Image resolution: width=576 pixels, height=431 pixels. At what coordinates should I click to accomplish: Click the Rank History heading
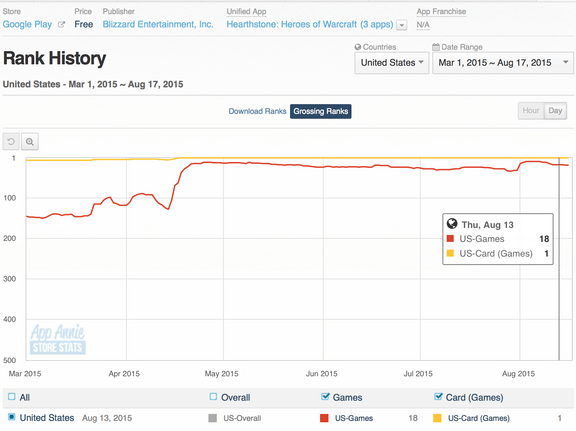[x=55, y=58]
